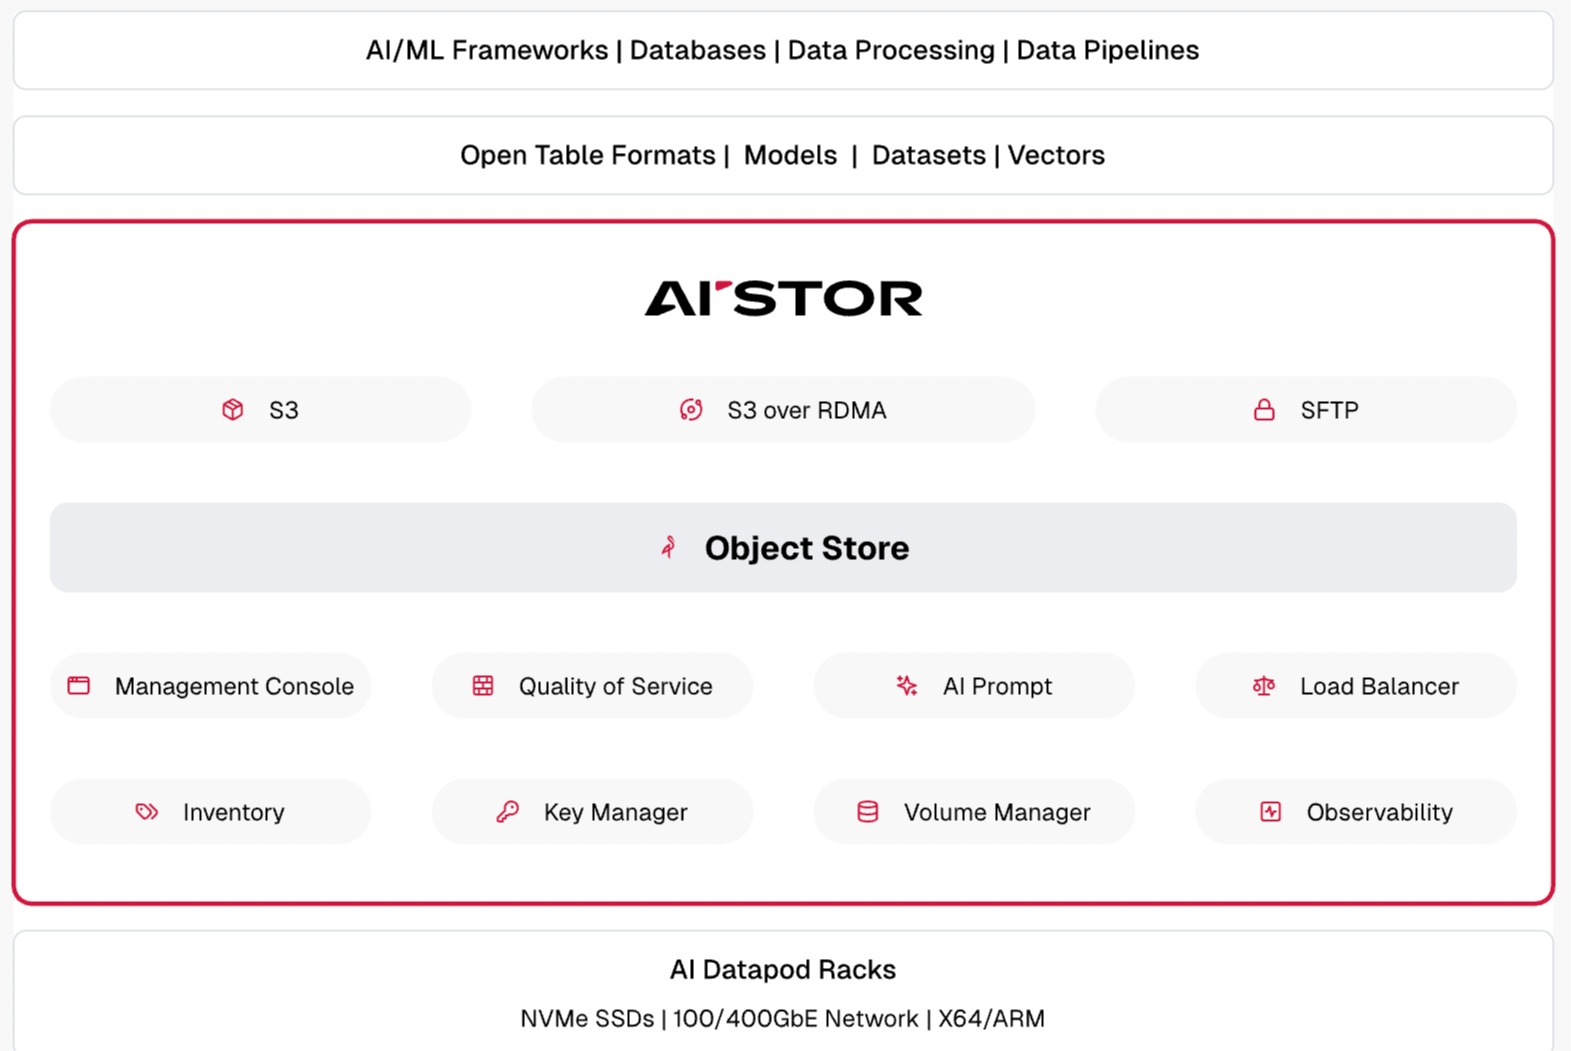Open the SFTP protocol label
The width and height of the screenshot is (1571, 1051).
pos(1329,410)
